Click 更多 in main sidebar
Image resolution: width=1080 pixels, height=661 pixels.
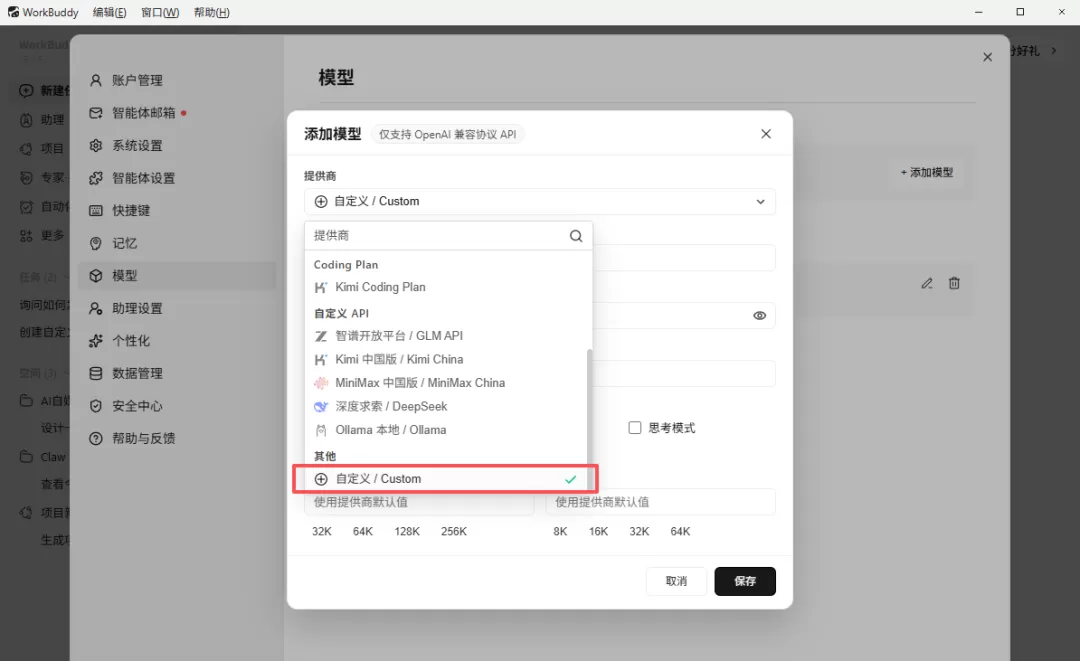44,235
